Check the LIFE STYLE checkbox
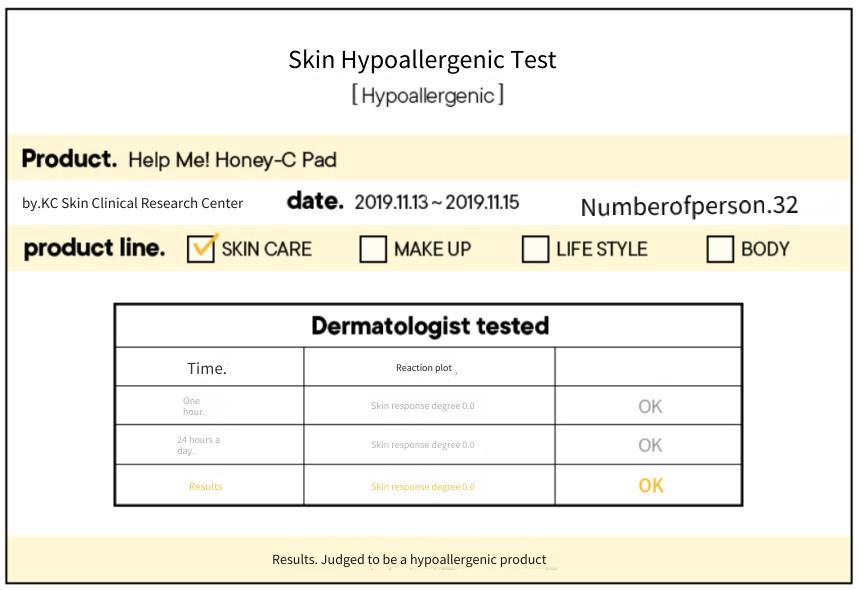This screenshot has height=590, width=860. point(535,249)
